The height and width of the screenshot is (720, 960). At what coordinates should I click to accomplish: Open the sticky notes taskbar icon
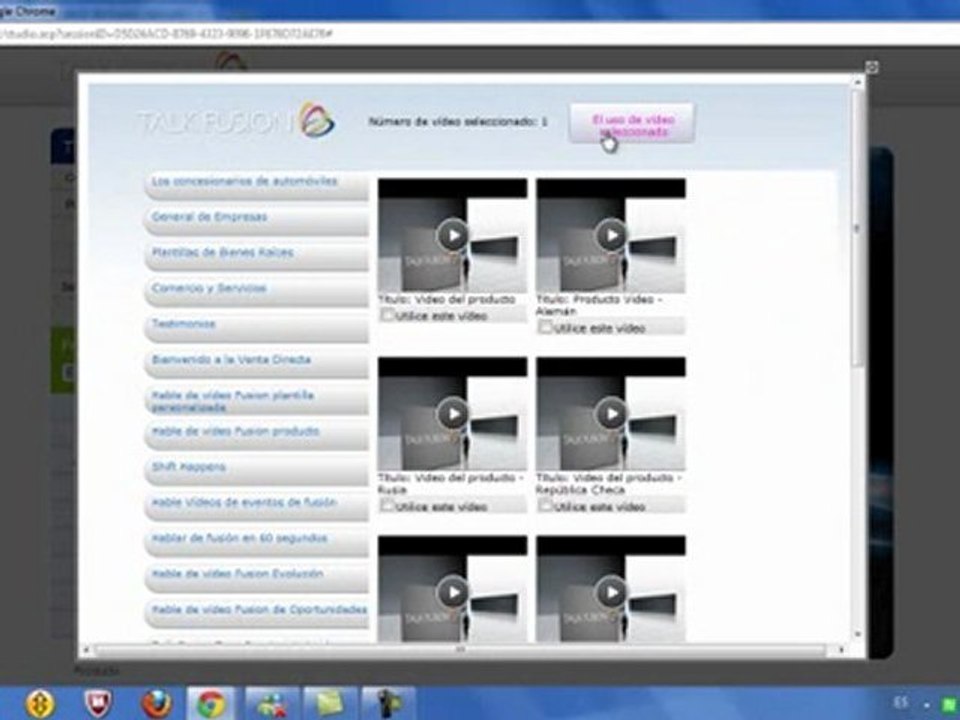pyautogui.click(x=330, y=704)
